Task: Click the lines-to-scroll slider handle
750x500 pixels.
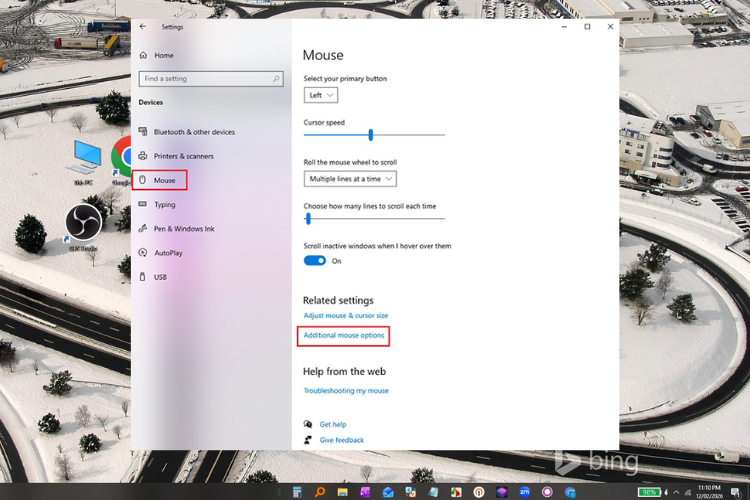Action: tap(308, 219)
